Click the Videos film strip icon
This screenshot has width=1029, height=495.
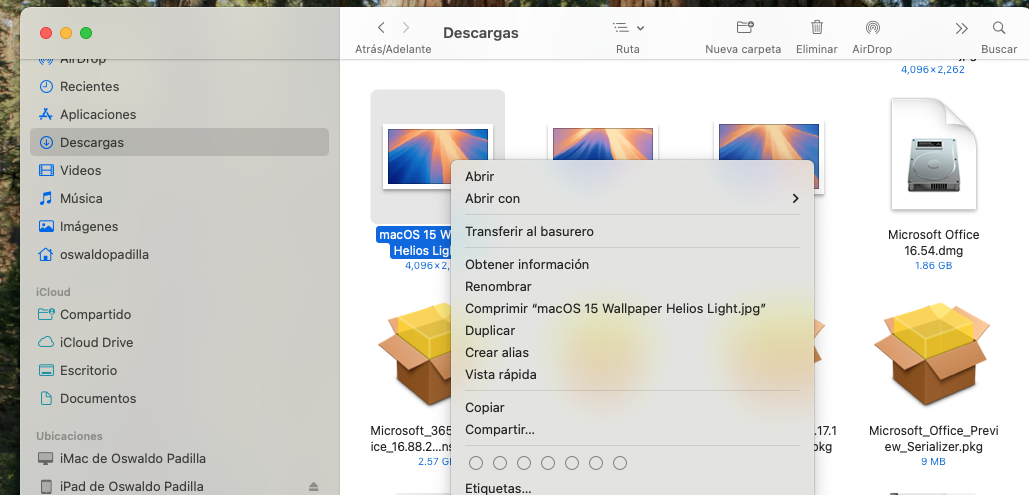click(46, 170)
